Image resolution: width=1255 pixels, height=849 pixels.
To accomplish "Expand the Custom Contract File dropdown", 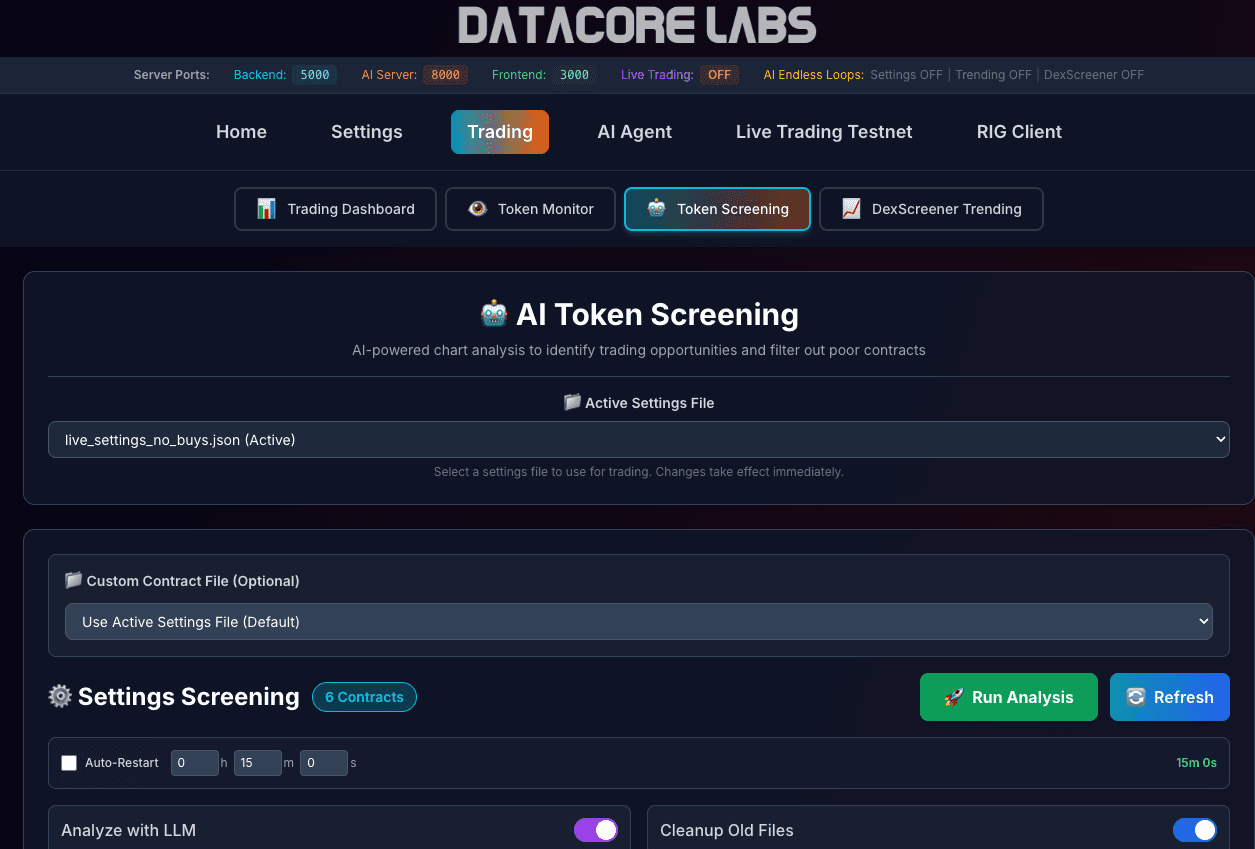I will (639, 621).
